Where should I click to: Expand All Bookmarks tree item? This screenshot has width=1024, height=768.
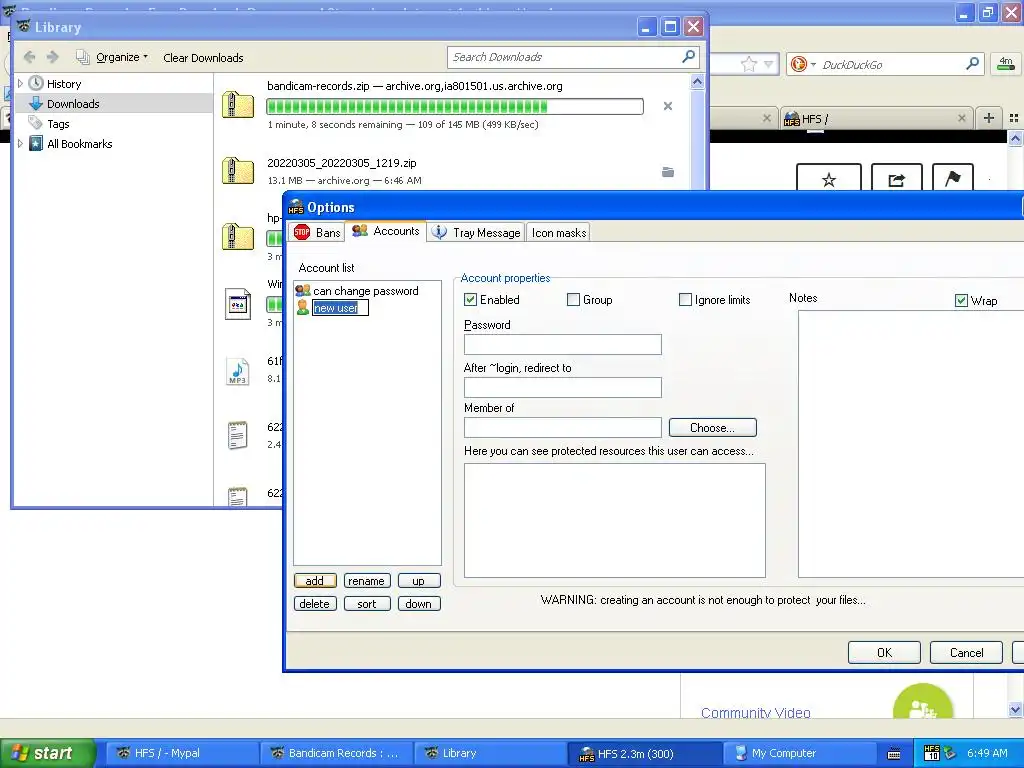20,144
